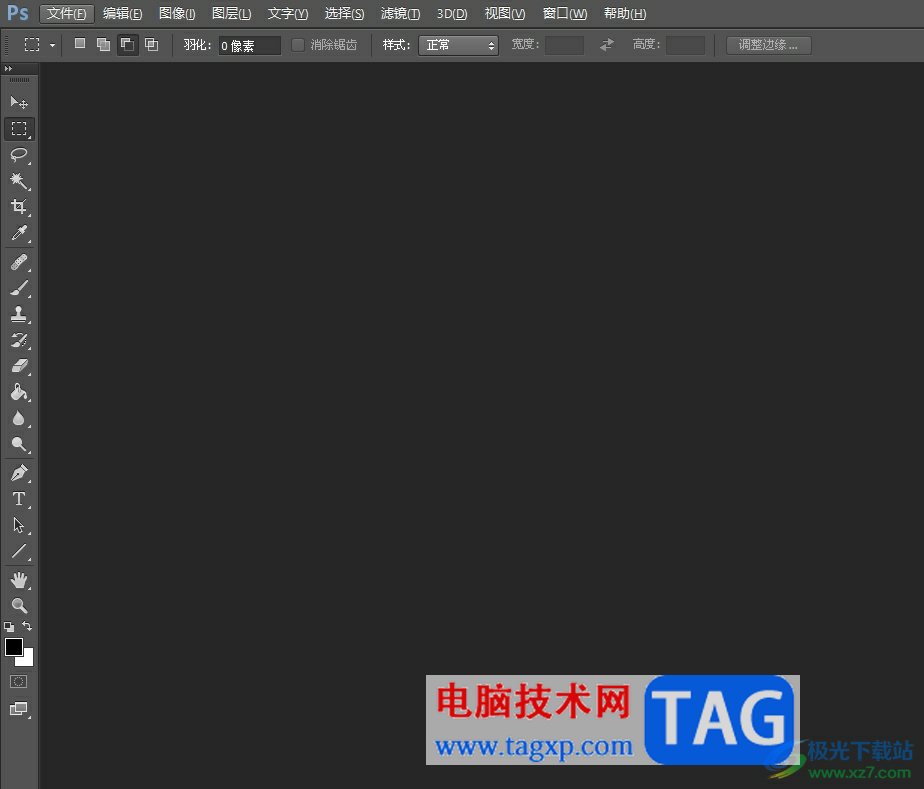Change the screen mode
The image size is (924, 789).
19,709
